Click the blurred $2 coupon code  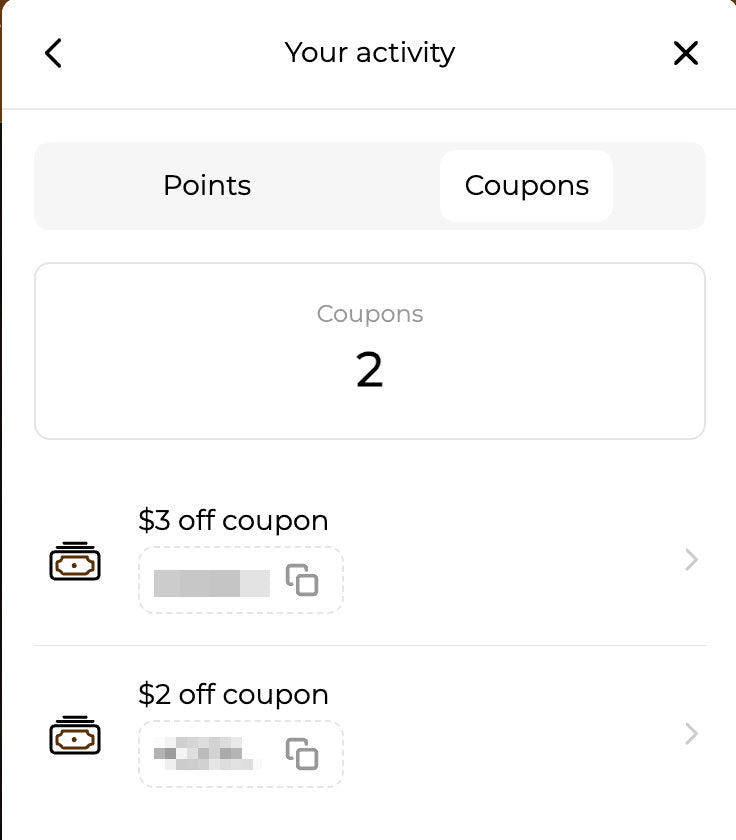[x=206, y=754]
